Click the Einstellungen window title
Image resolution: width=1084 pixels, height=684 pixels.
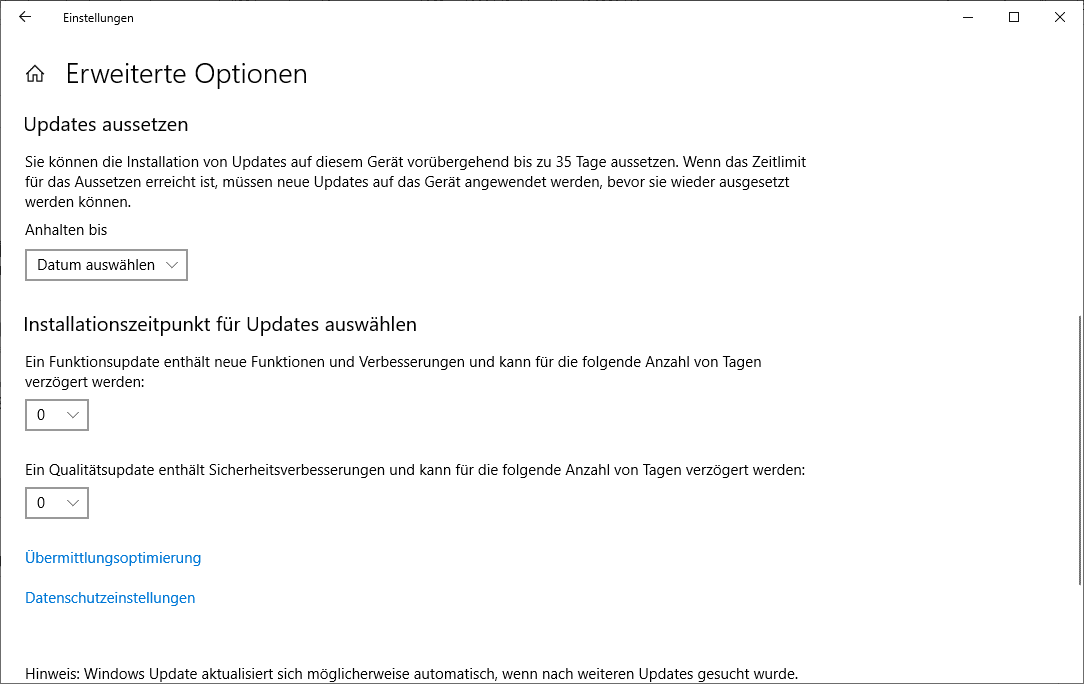(98, 18)
